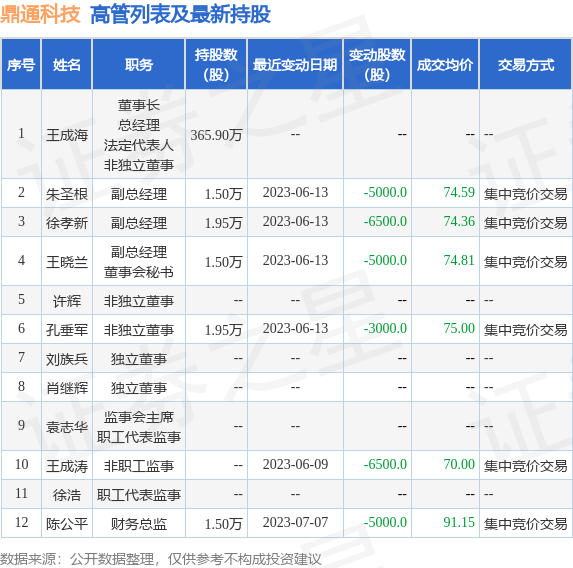Click the name 许辉
This screenshot has height=568, width=573.
67,300
